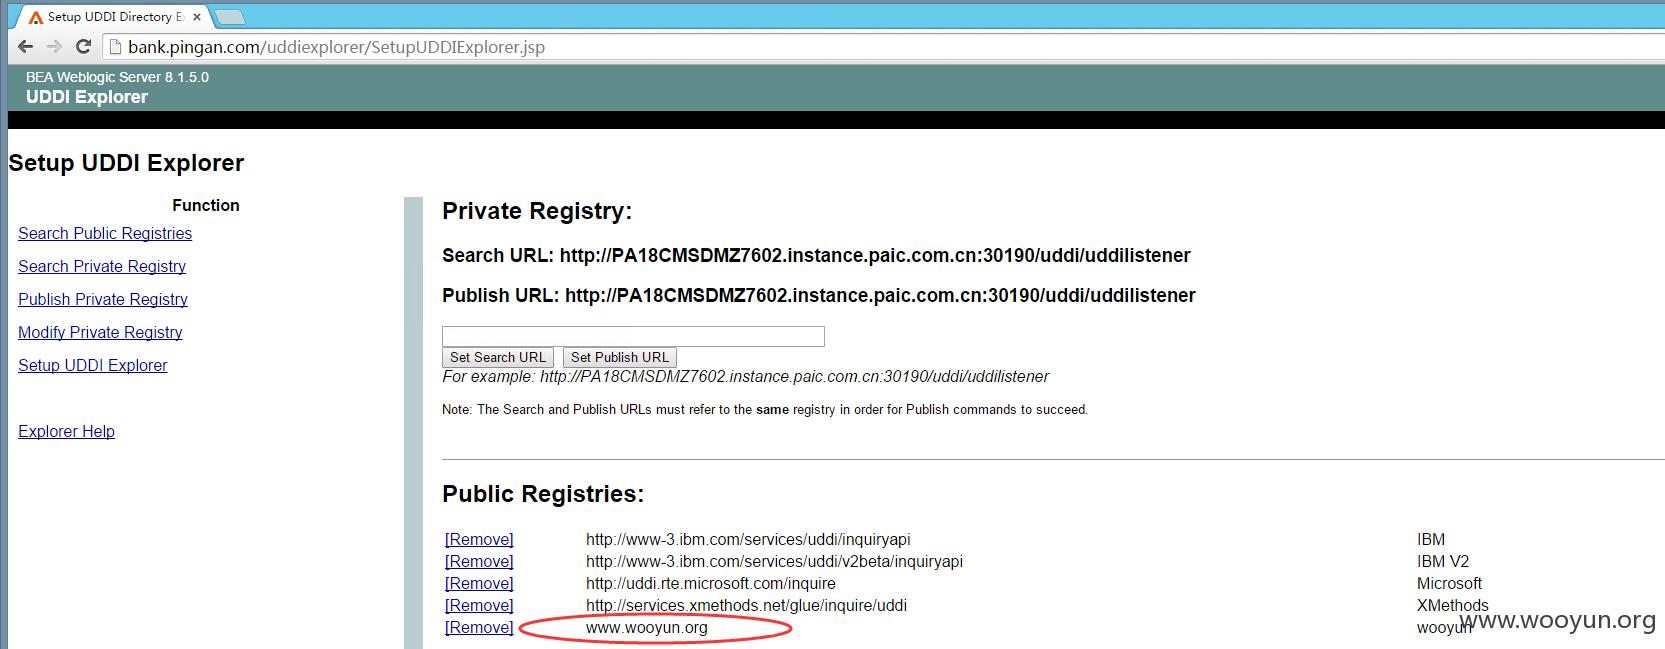Focus the registry URL text field
Viewport: 1665px width, 649px height.
633,336
